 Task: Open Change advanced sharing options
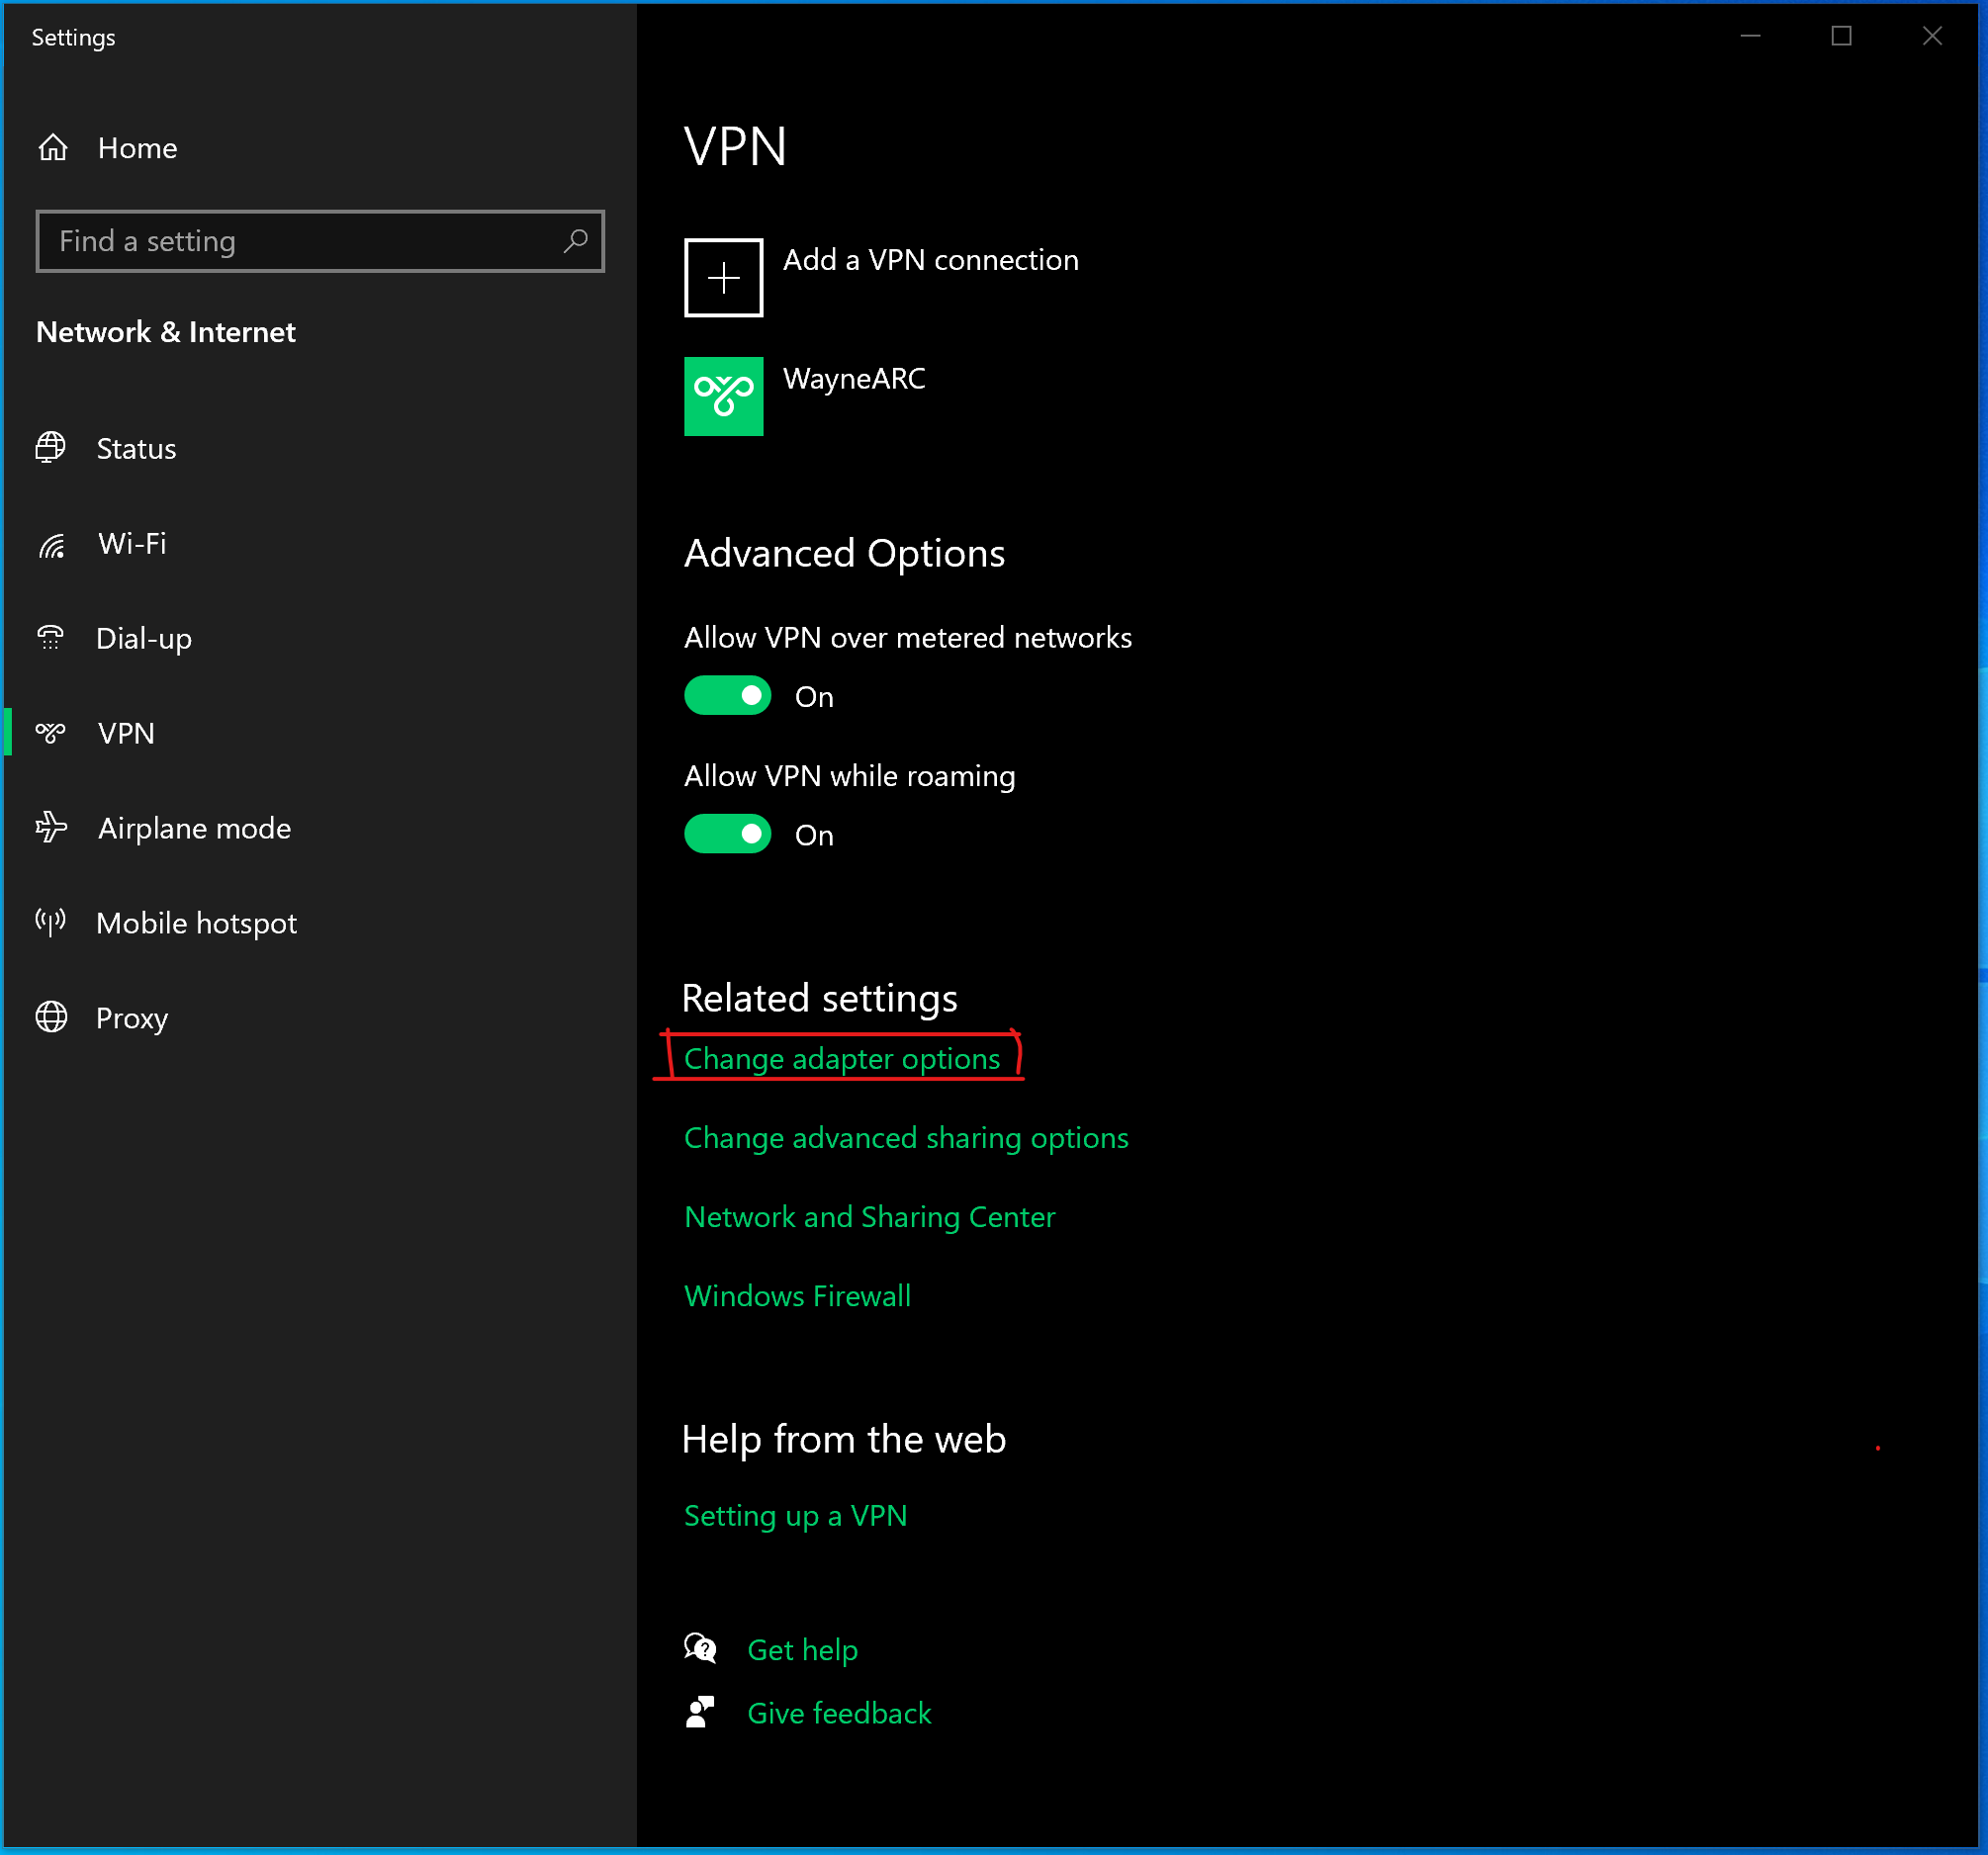coord(905,1138)
